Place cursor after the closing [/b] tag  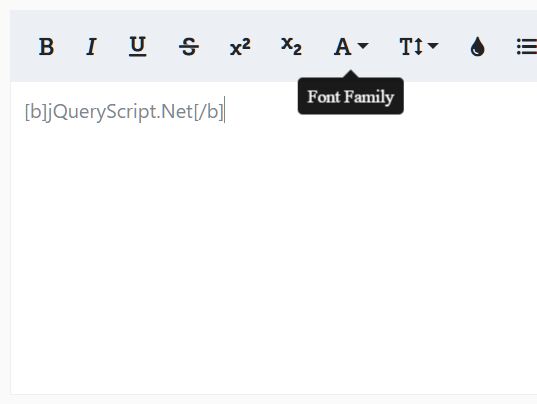(224, 111)
